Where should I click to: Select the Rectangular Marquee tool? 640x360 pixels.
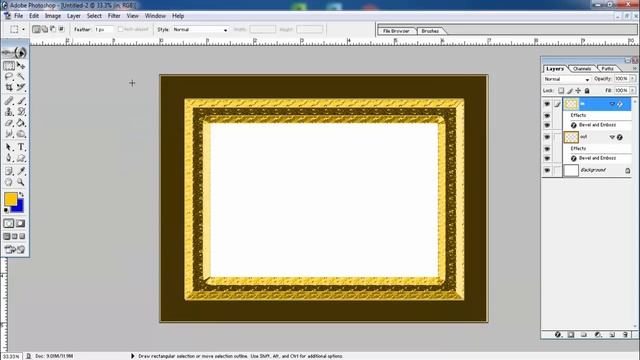pos(9,65)
